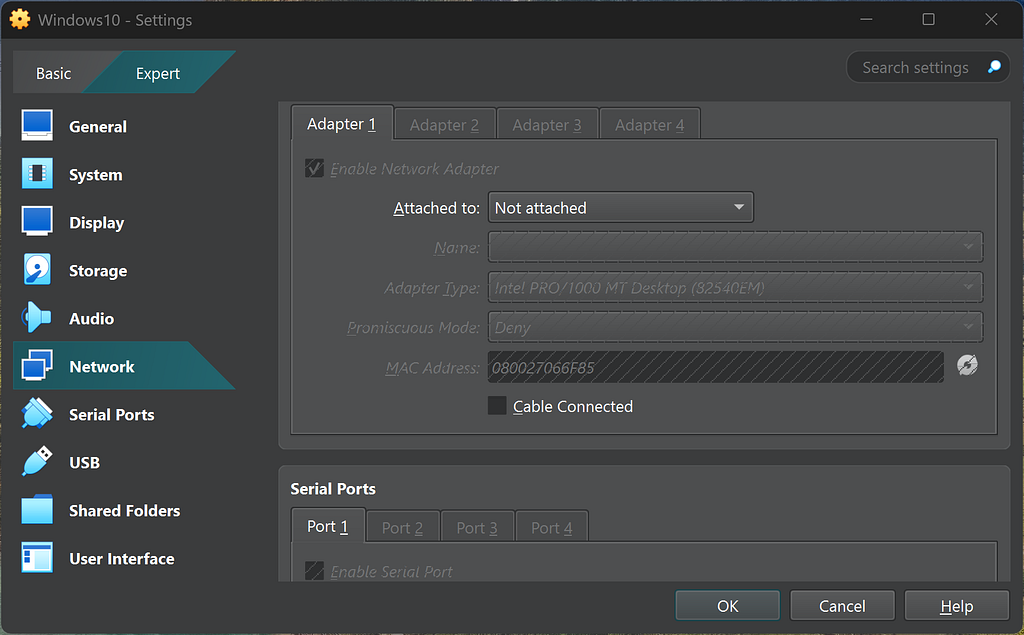This screenshot has width=1024, height=635.
Task: Click the Shared Folders icon
Action: [x=37, y=511]
